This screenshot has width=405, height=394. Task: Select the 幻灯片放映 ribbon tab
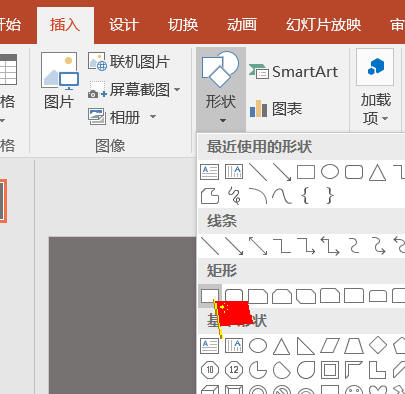pos(323,25)
